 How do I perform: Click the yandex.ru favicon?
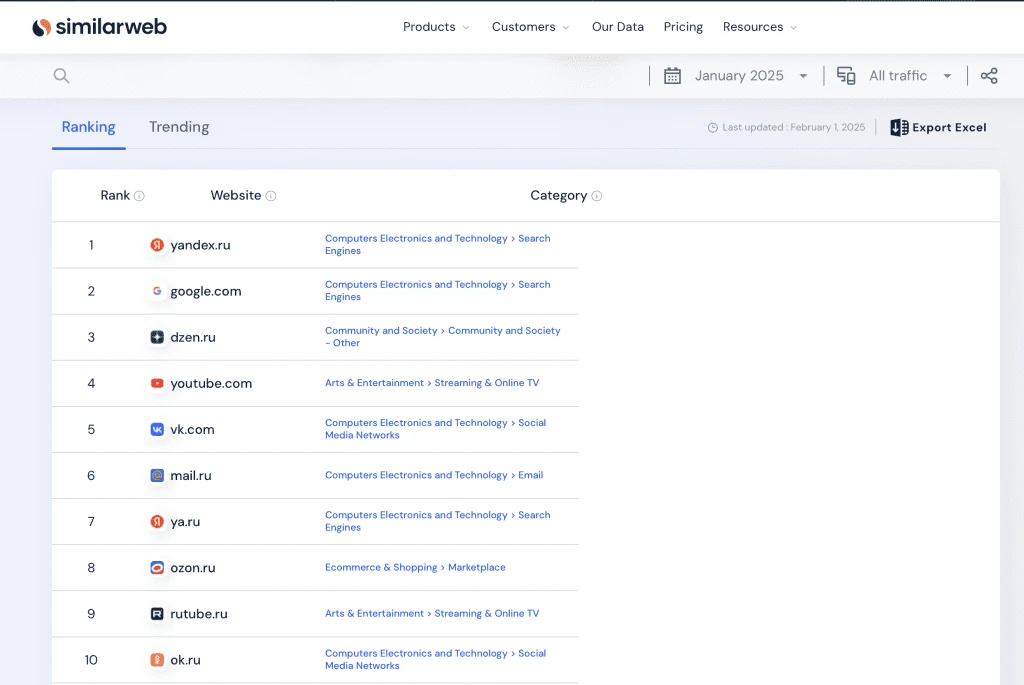pos(157,245)
